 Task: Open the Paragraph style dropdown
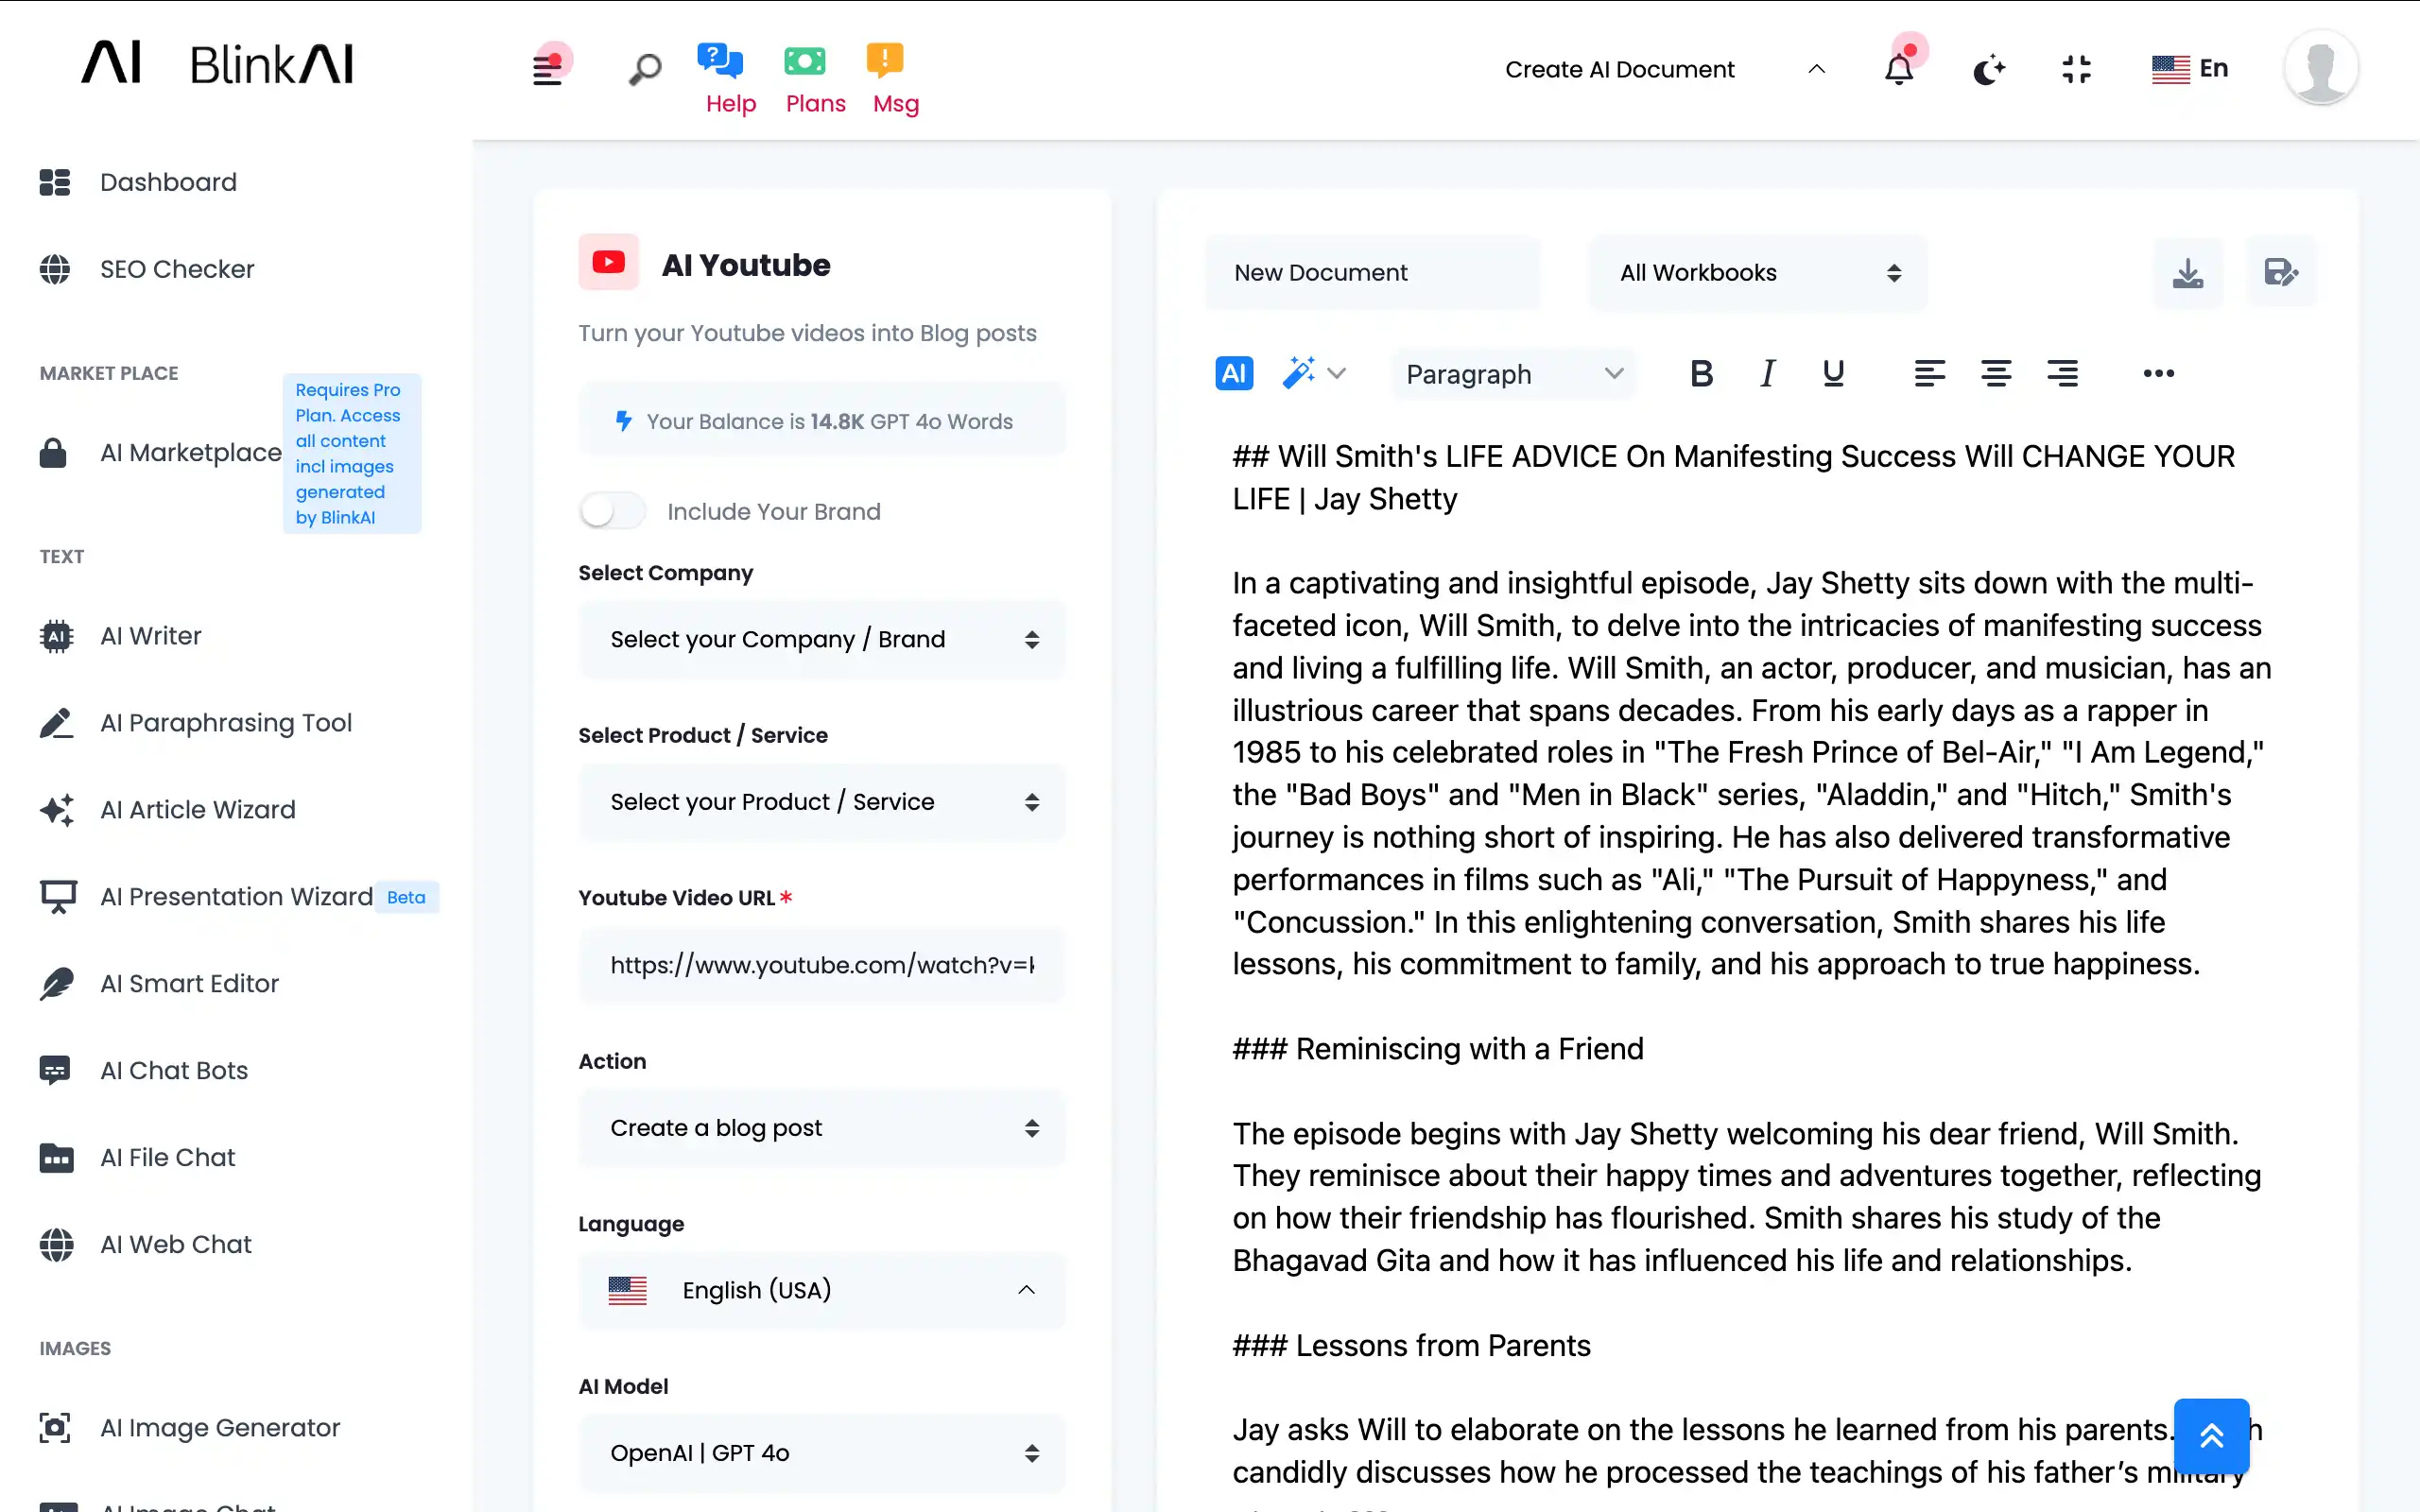(1513, 374)
